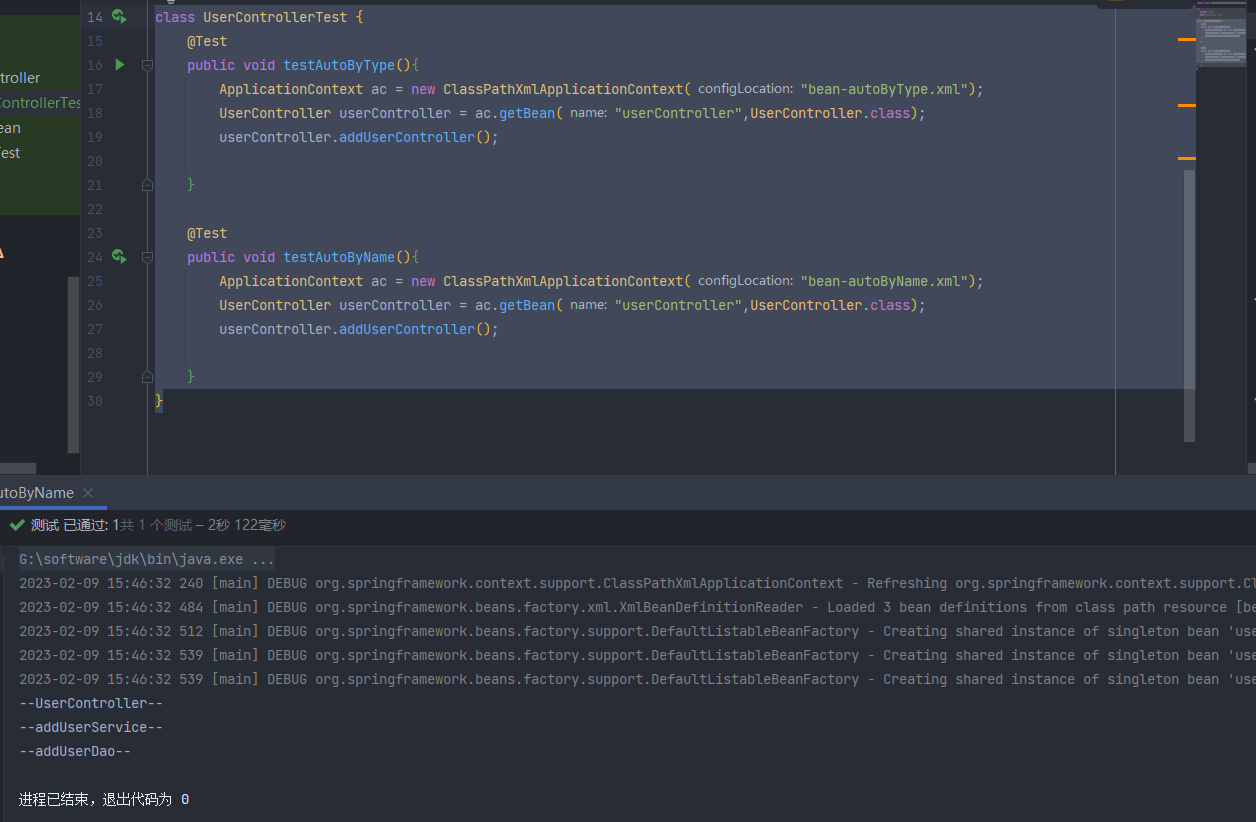Click fold end marker at line 29
This screenshot has width=1256, height=822.
[x=147, y=377]
